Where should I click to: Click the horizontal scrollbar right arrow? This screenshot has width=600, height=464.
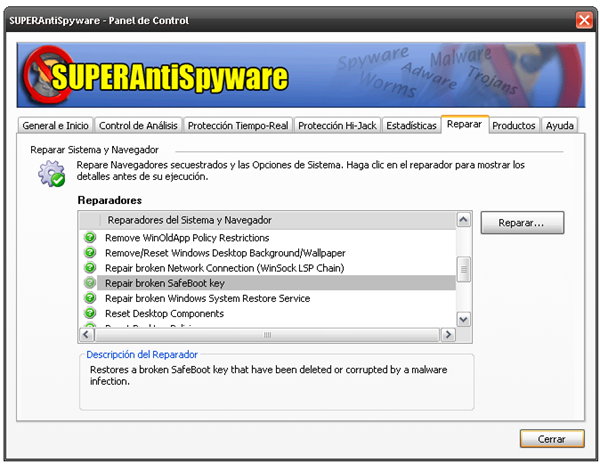(448, 334)
